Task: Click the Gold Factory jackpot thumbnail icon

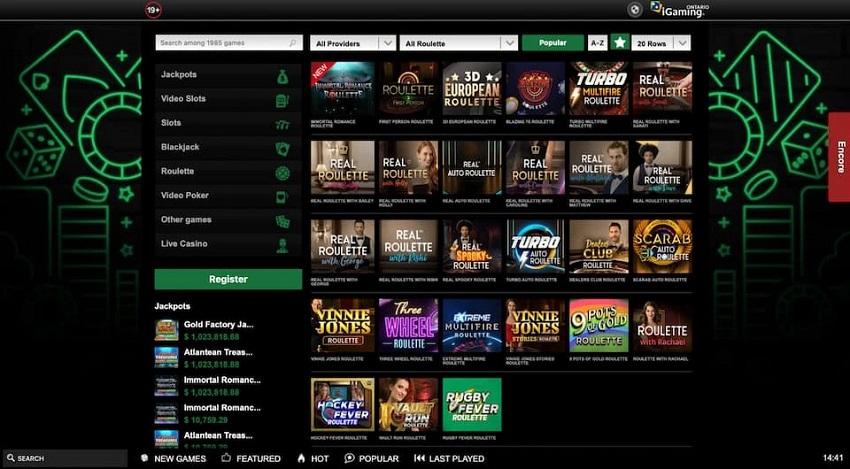Action: (x=166, y=330)
